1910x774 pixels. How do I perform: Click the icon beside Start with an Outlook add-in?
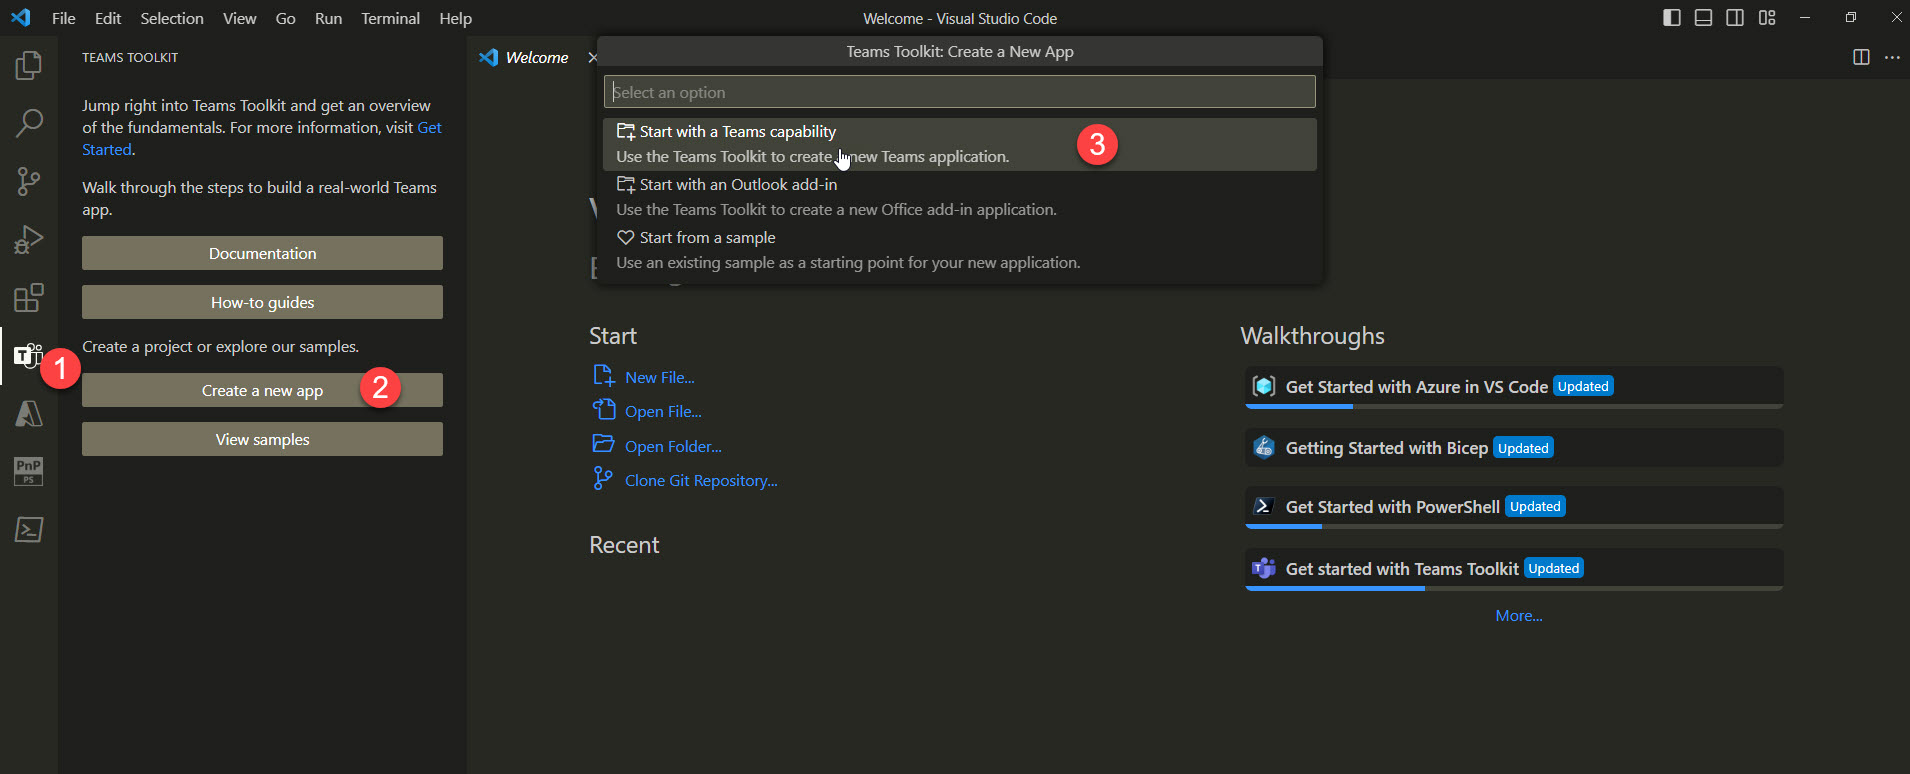(x=626, y=184)
